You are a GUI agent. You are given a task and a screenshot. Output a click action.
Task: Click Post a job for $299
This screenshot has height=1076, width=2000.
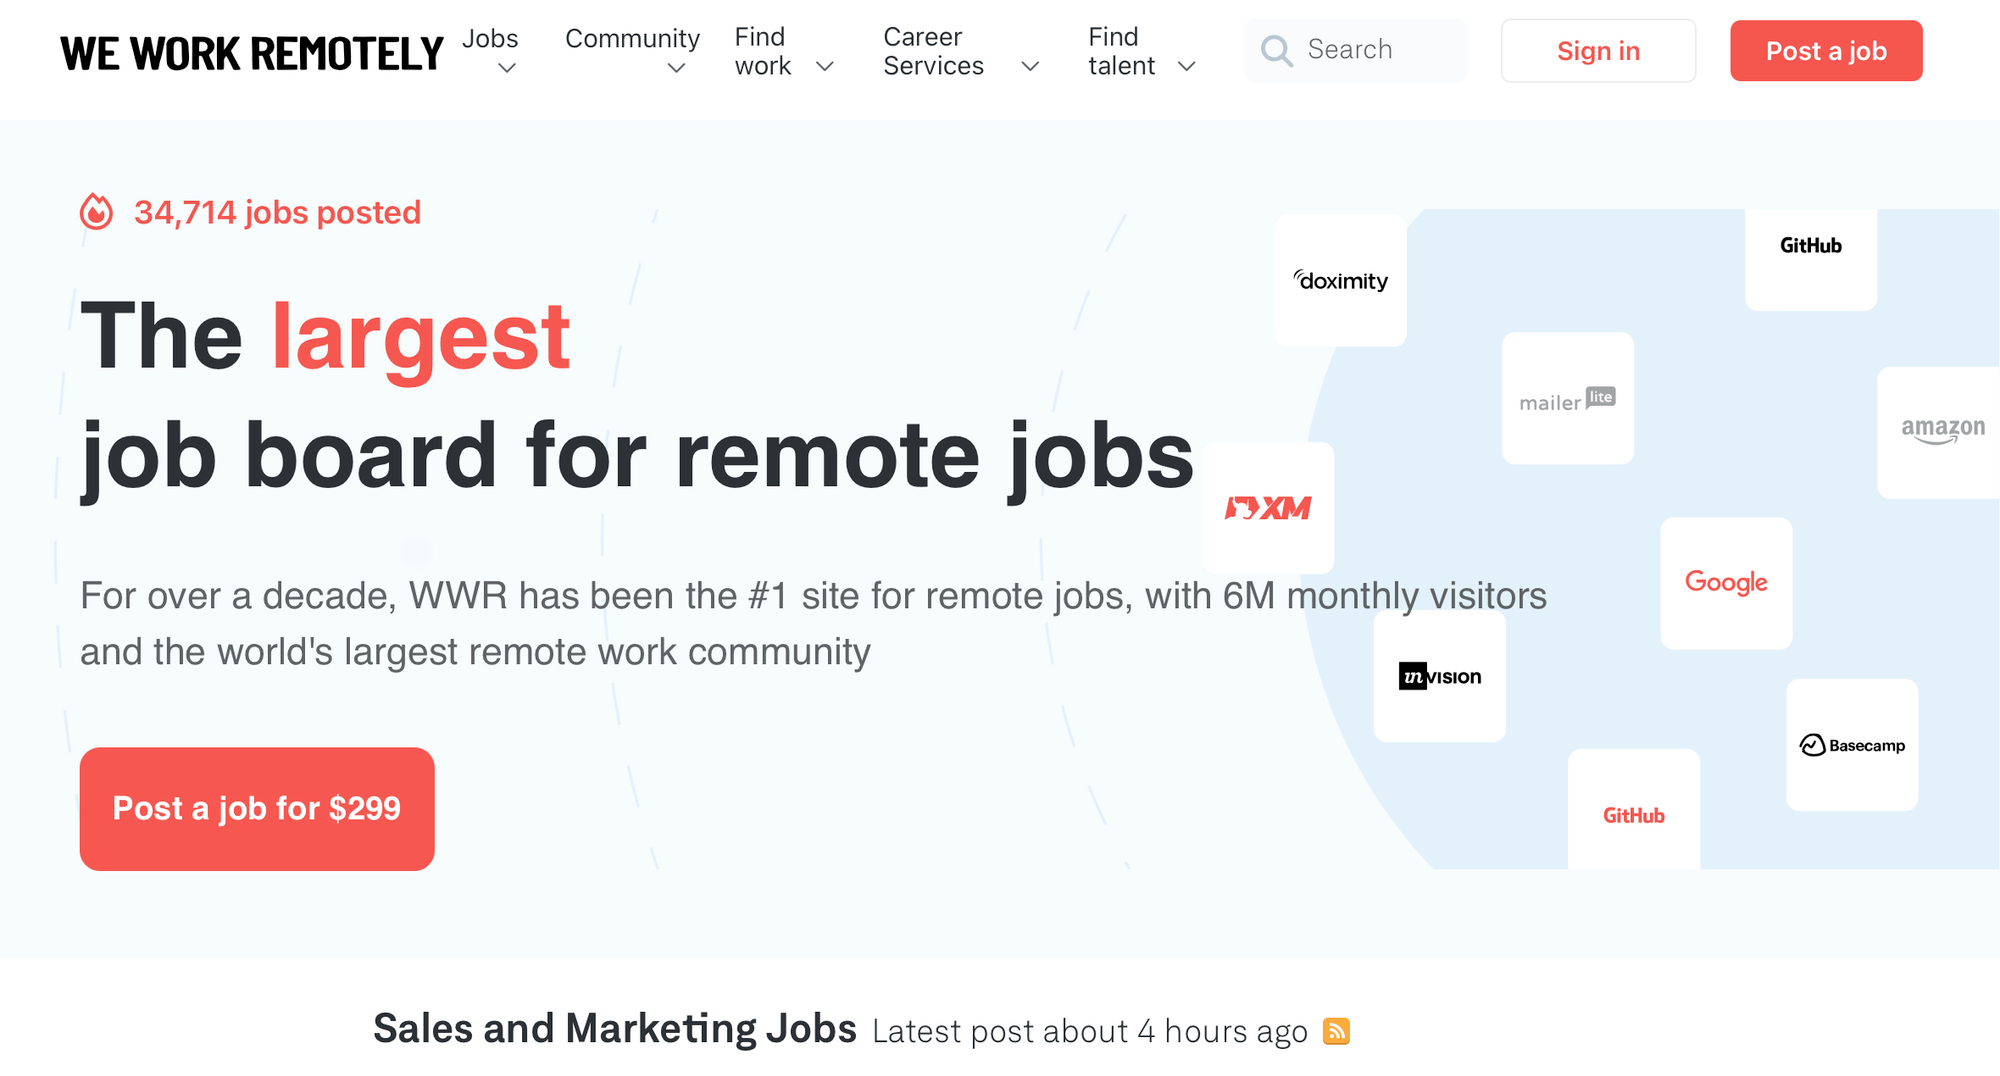pyautogui.click(x=257, y=808)
